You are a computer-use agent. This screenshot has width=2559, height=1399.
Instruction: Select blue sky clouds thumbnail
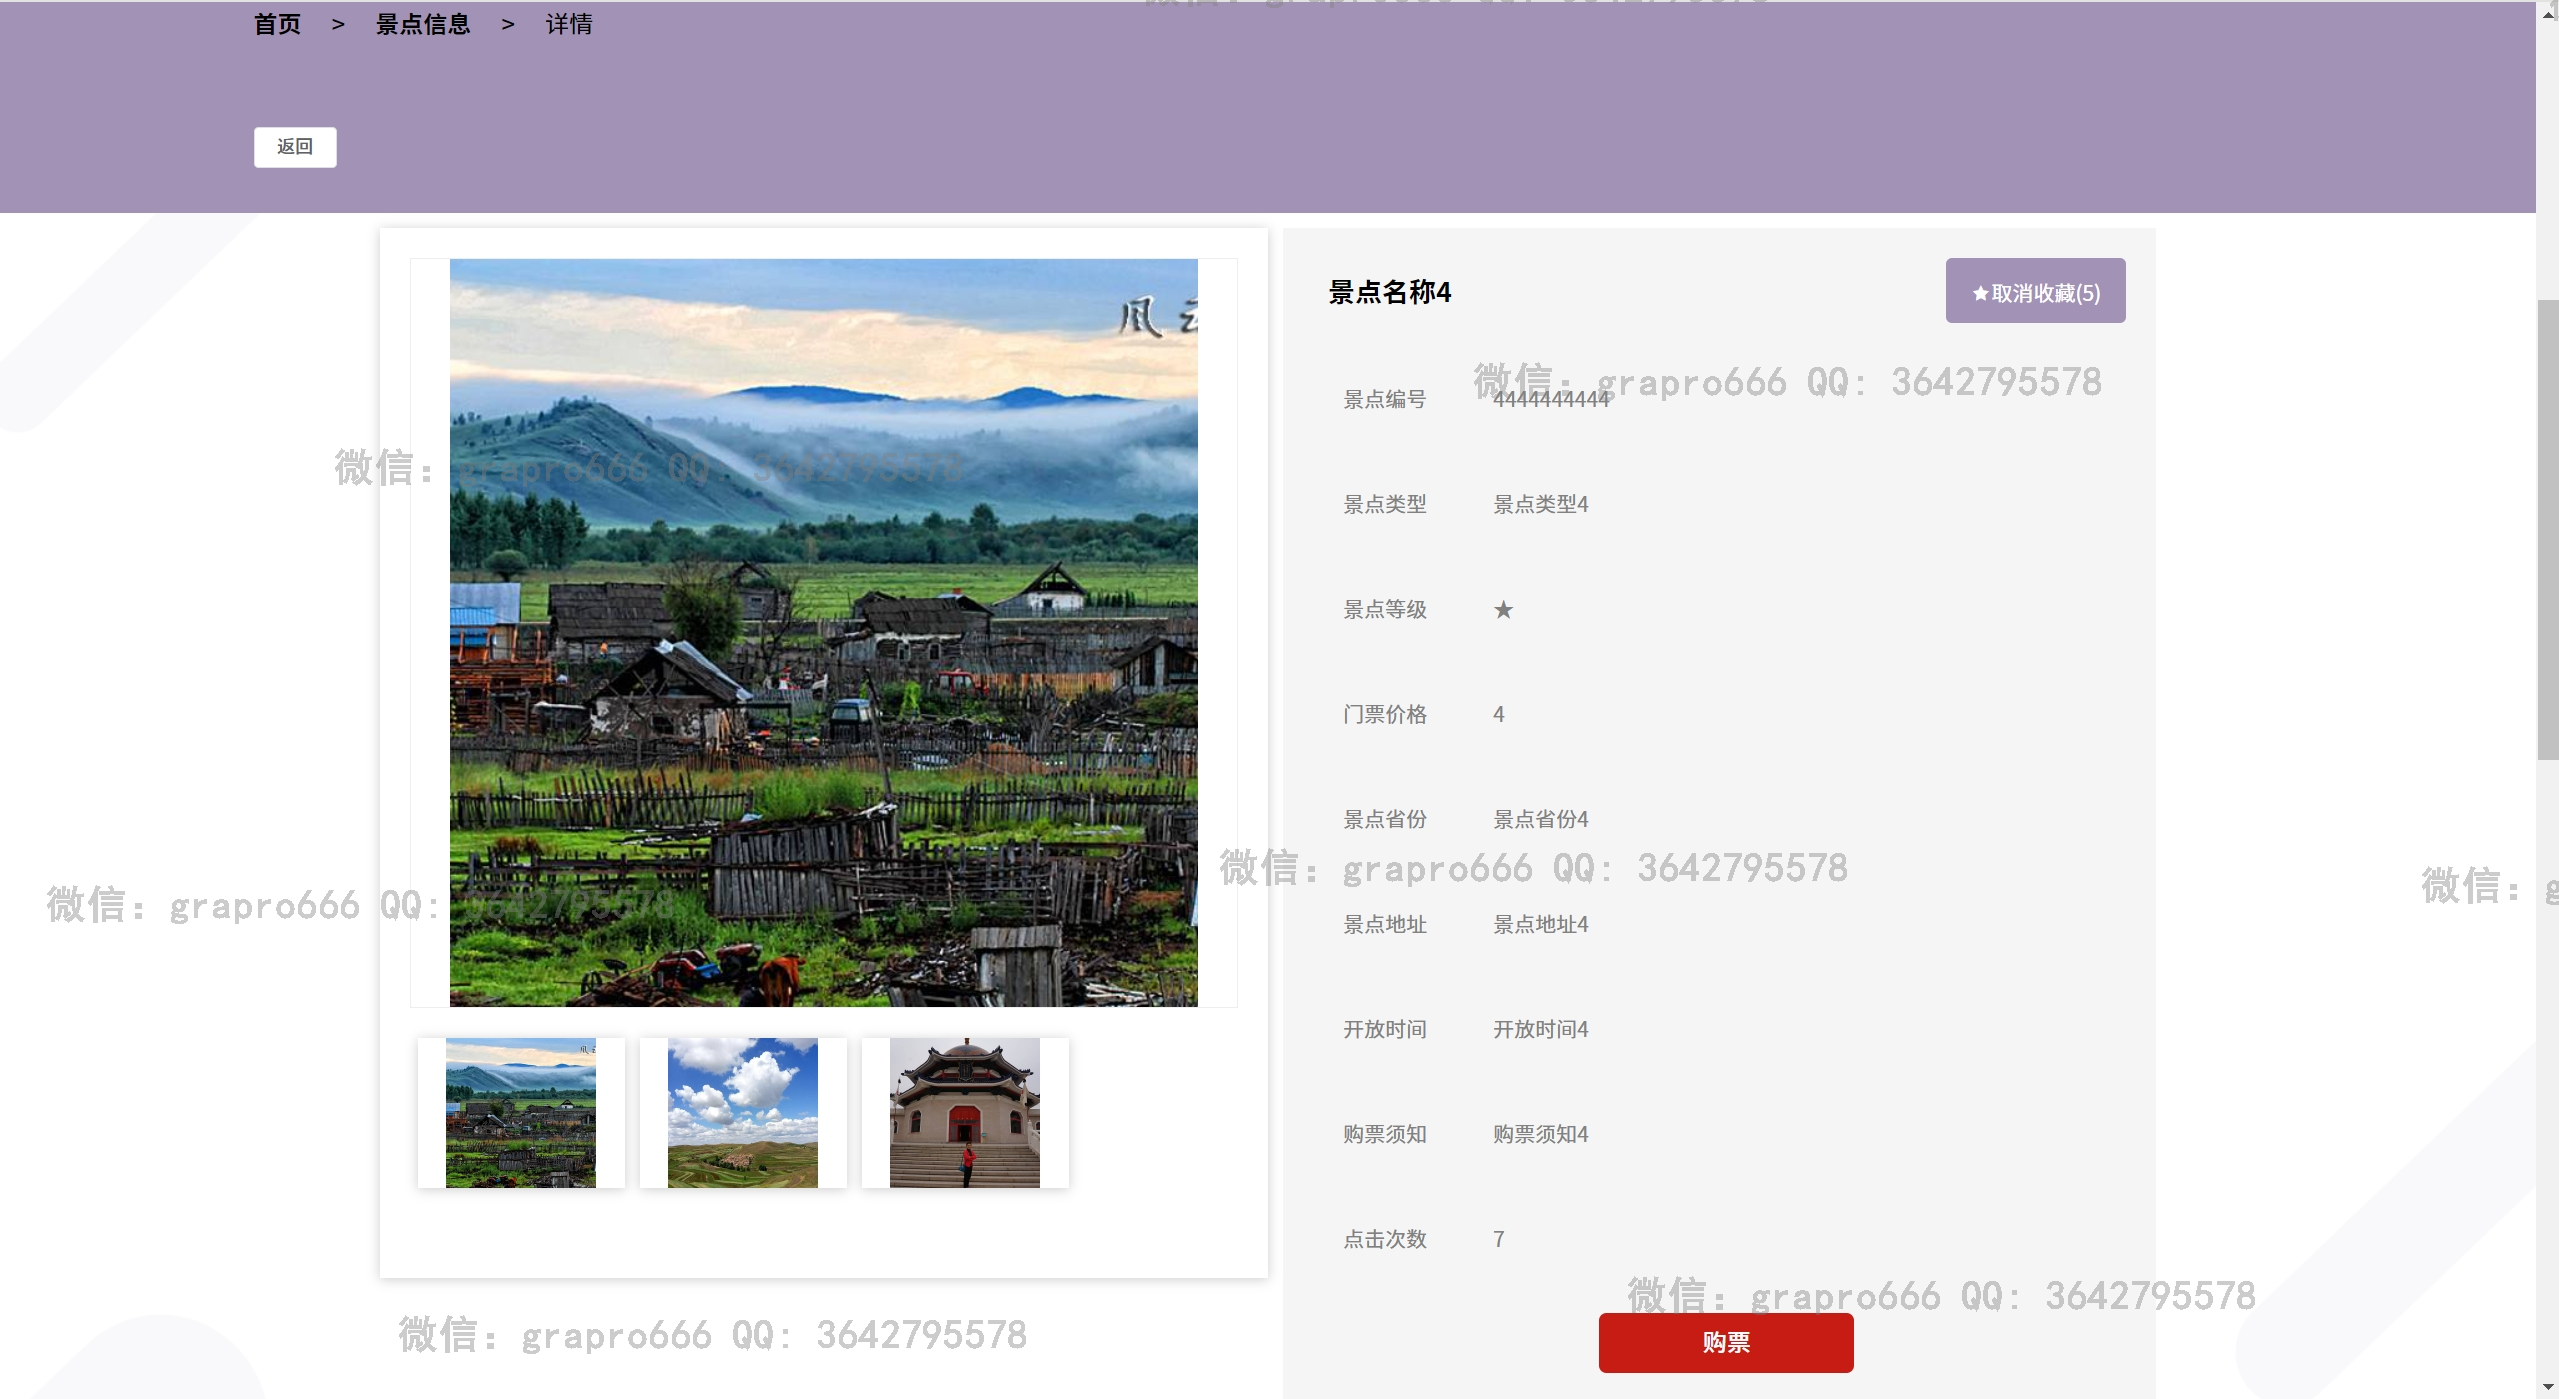point(742,1112)
